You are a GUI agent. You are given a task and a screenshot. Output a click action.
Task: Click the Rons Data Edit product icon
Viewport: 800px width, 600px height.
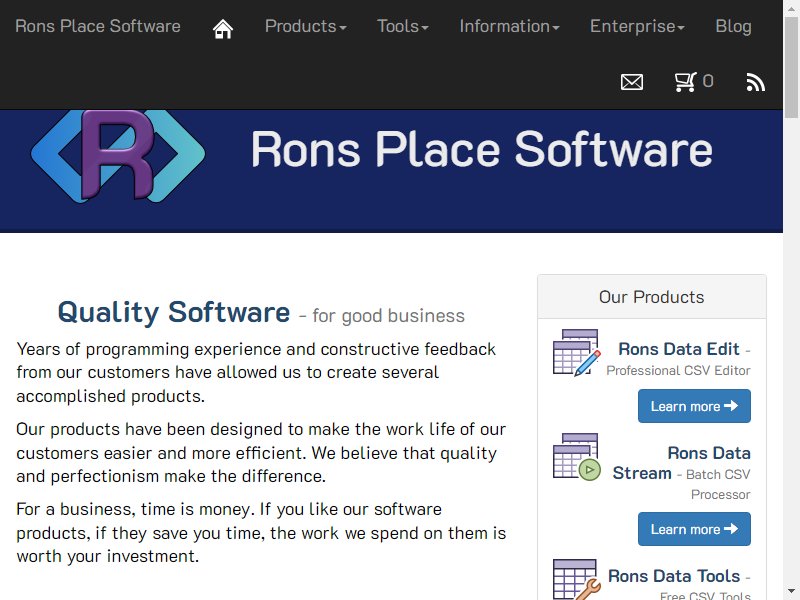coord(577,353)
